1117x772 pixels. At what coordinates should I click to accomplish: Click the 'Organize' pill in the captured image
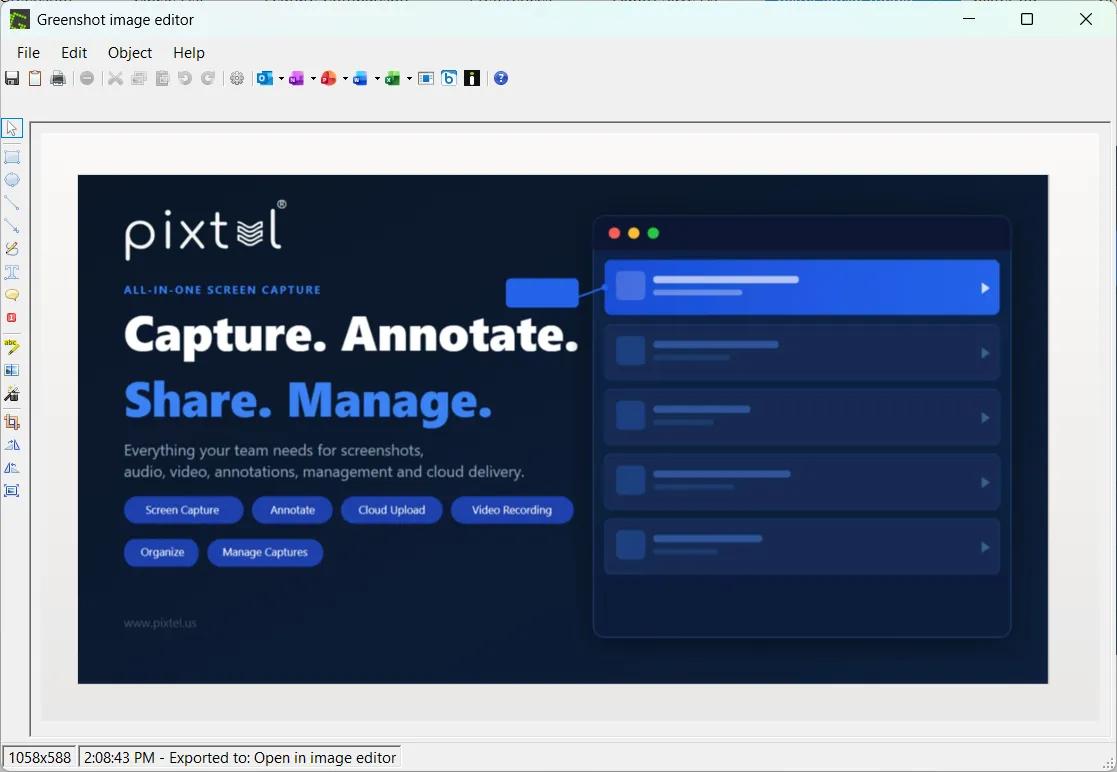tap(162, 553)
